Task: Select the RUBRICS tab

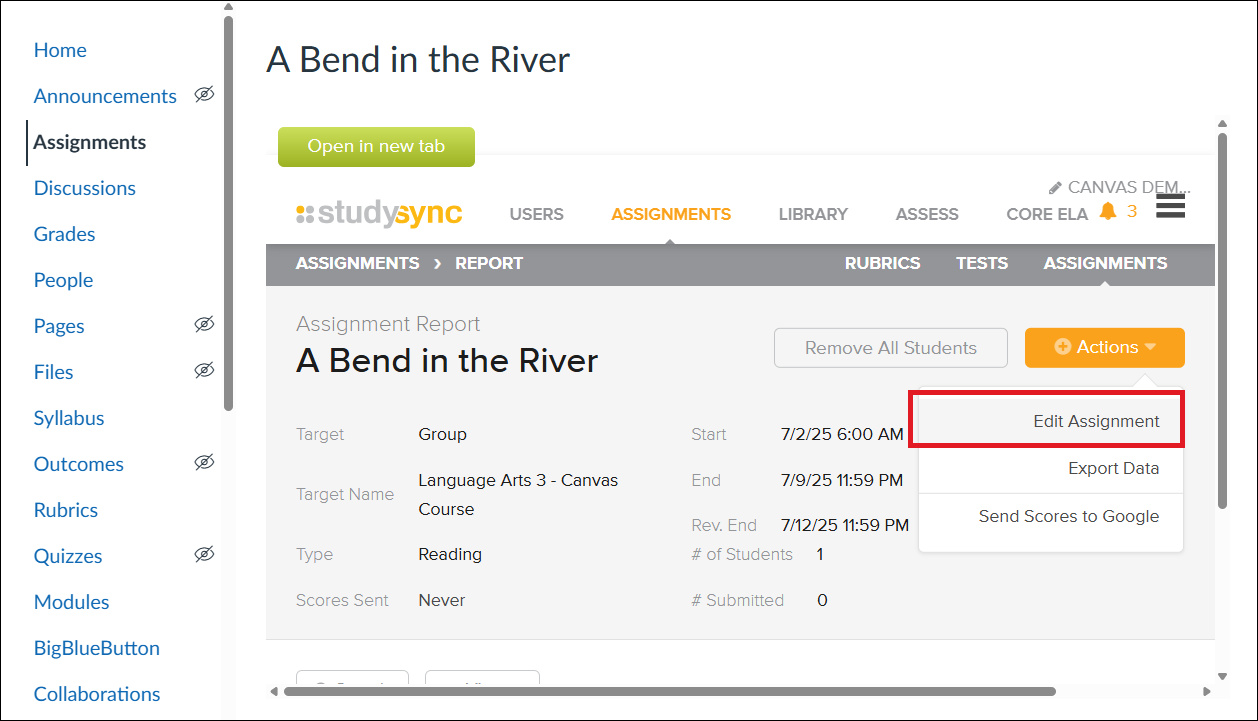Action: [883, 263]
